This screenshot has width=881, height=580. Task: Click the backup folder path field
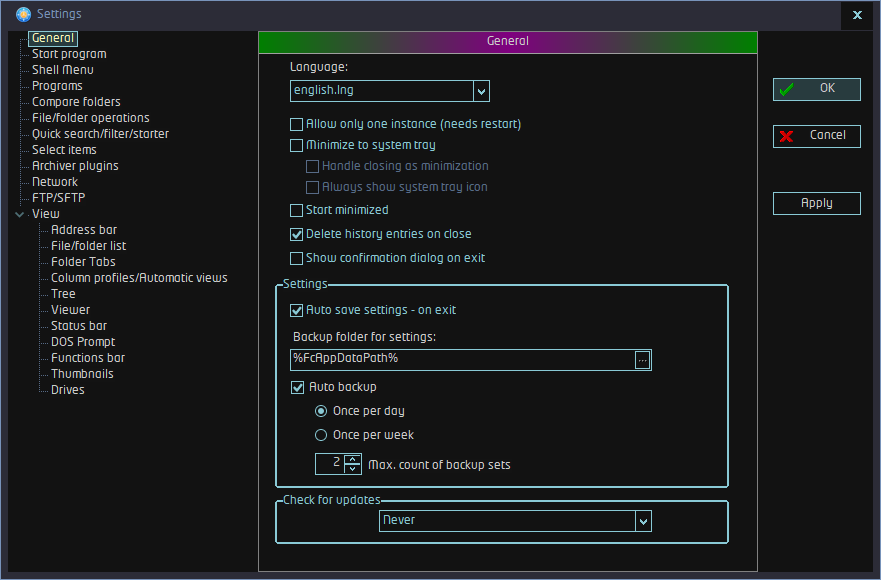click(x=461, y=359)
